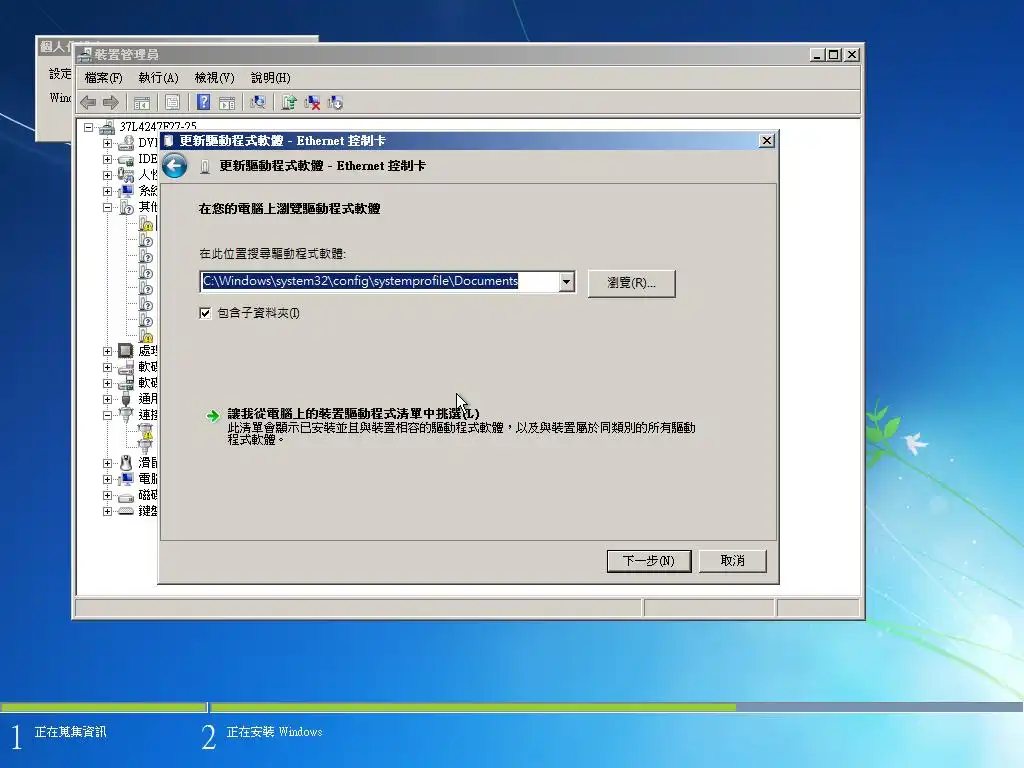Image resolution: width=1024 pixels, height=768 pixels.
Task: Click the 正在蒐集資訊 step label
Action: tap(71, 732)
